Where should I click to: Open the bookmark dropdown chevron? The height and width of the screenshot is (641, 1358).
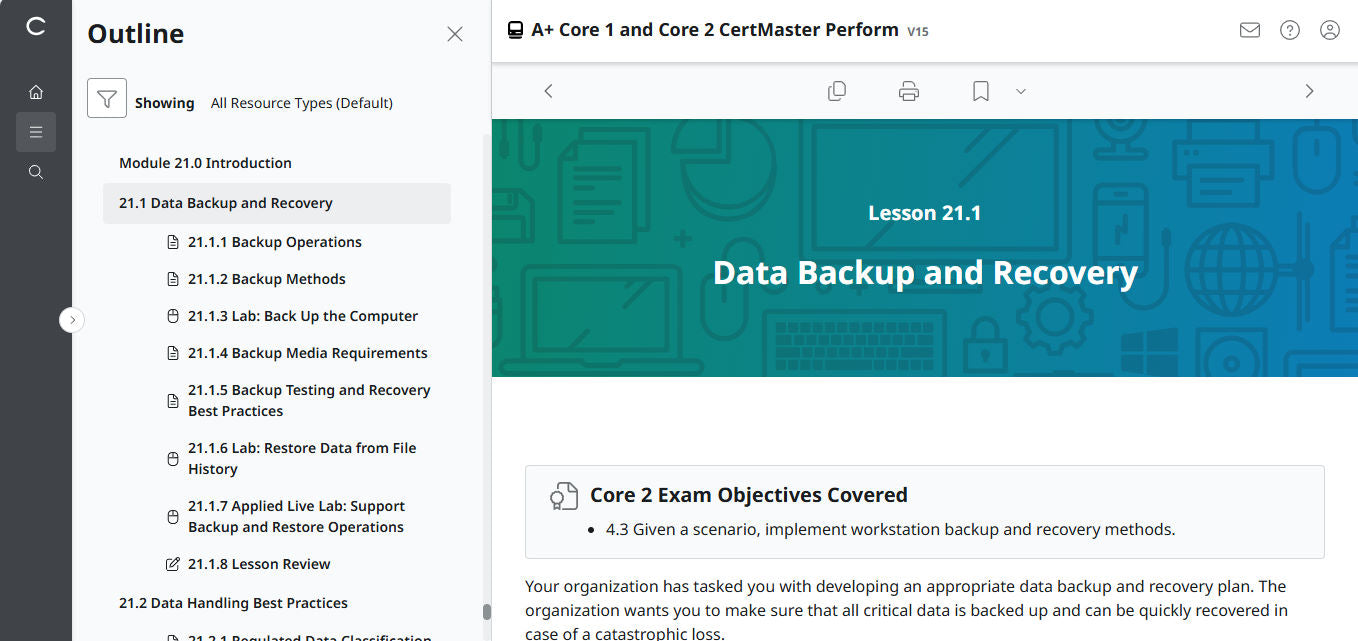(x=1020, y=91)
